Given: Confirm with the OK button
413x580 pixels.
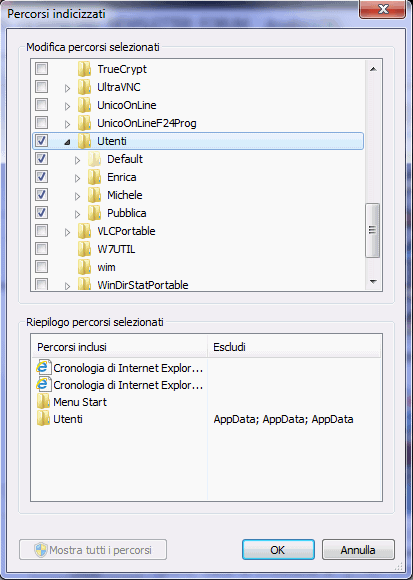Looking at the screenshot, I should [278, 550].
